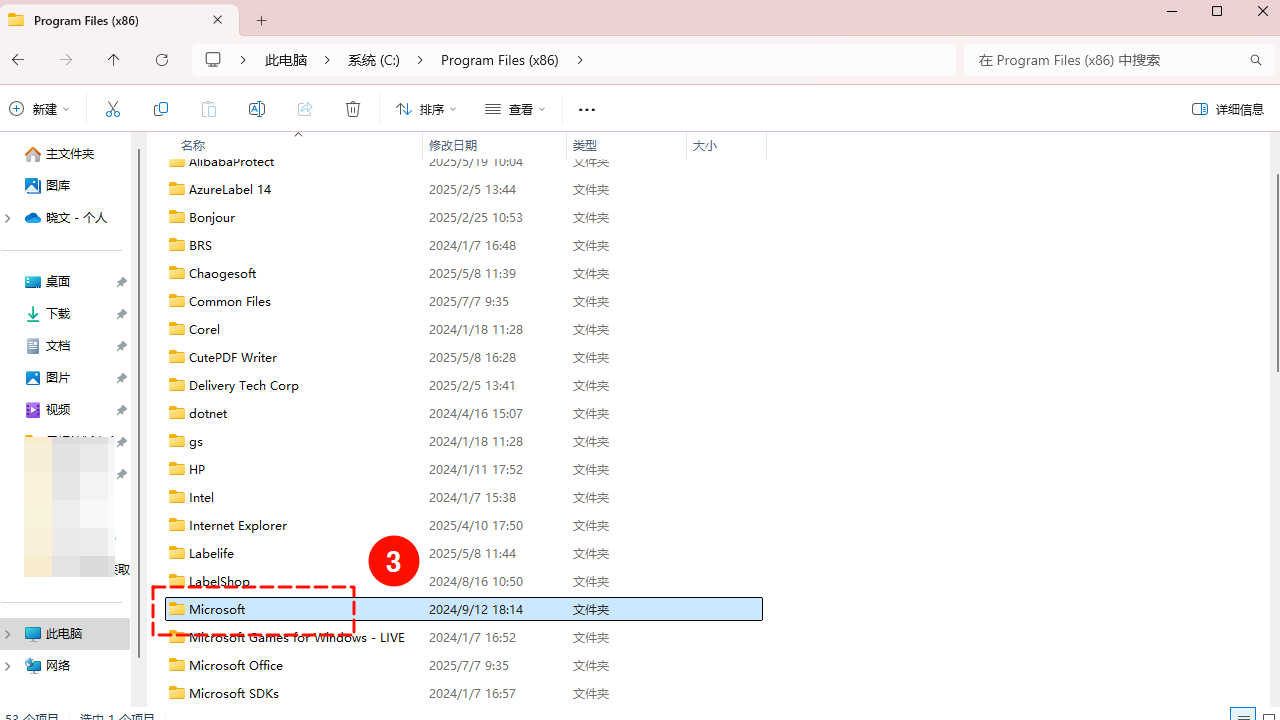Click the Cut scissors icon
Viewport: 1280px width, 720px height.
click(113, 109)
